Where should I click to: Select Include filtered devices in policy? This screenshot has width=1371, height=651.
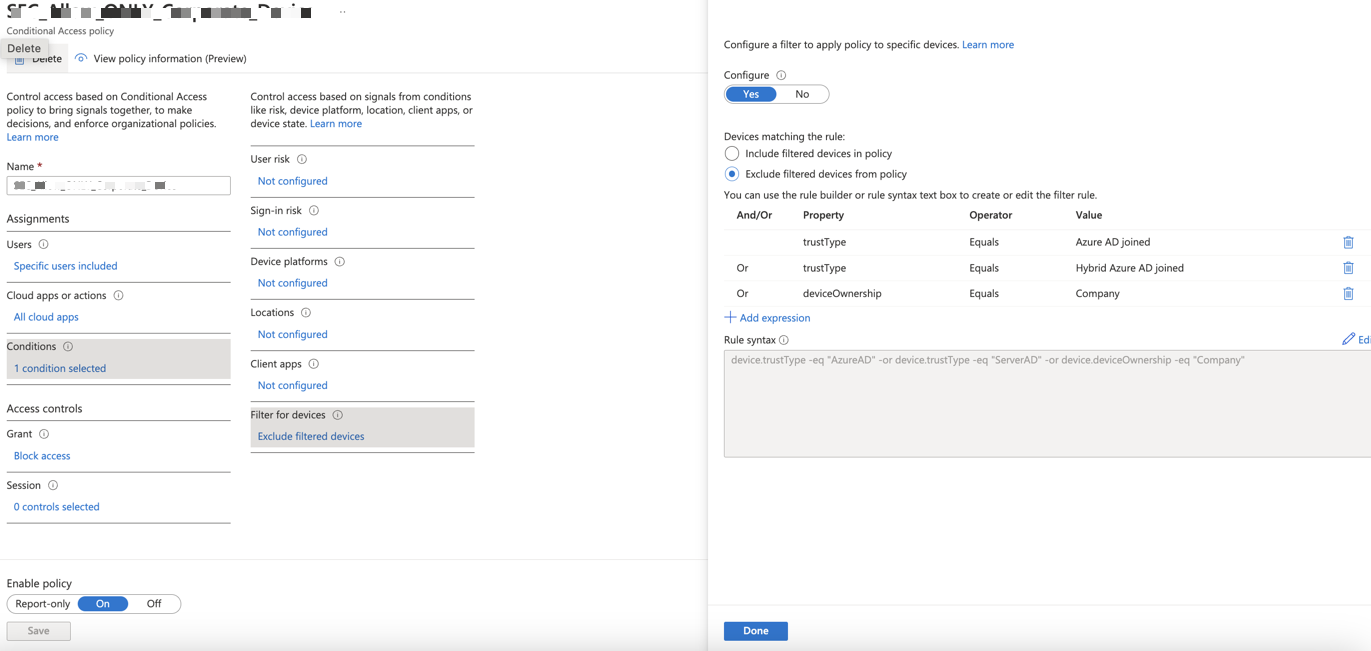732,154
